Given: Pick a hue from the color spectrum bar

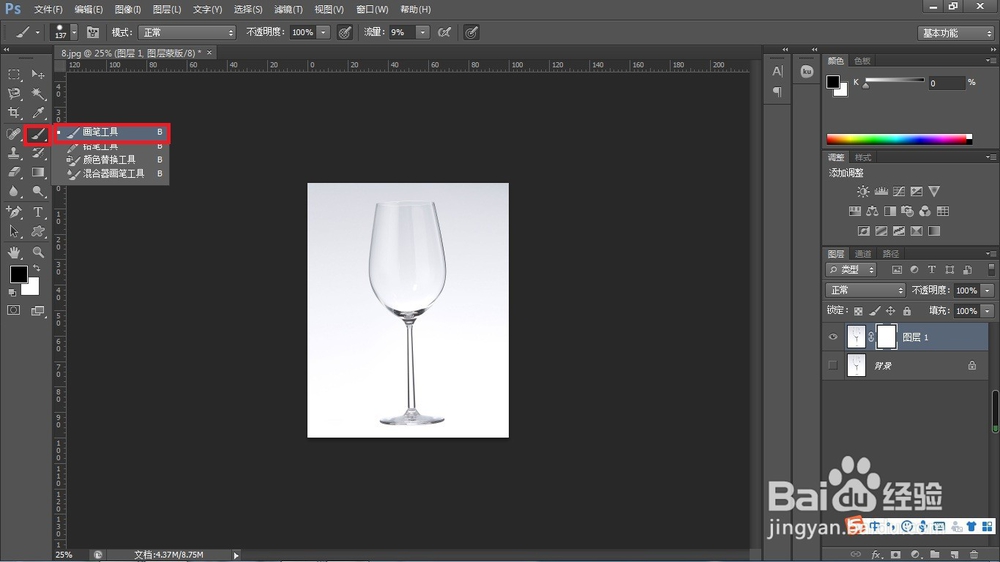Looking at the screenshot, I should point(899,139).
